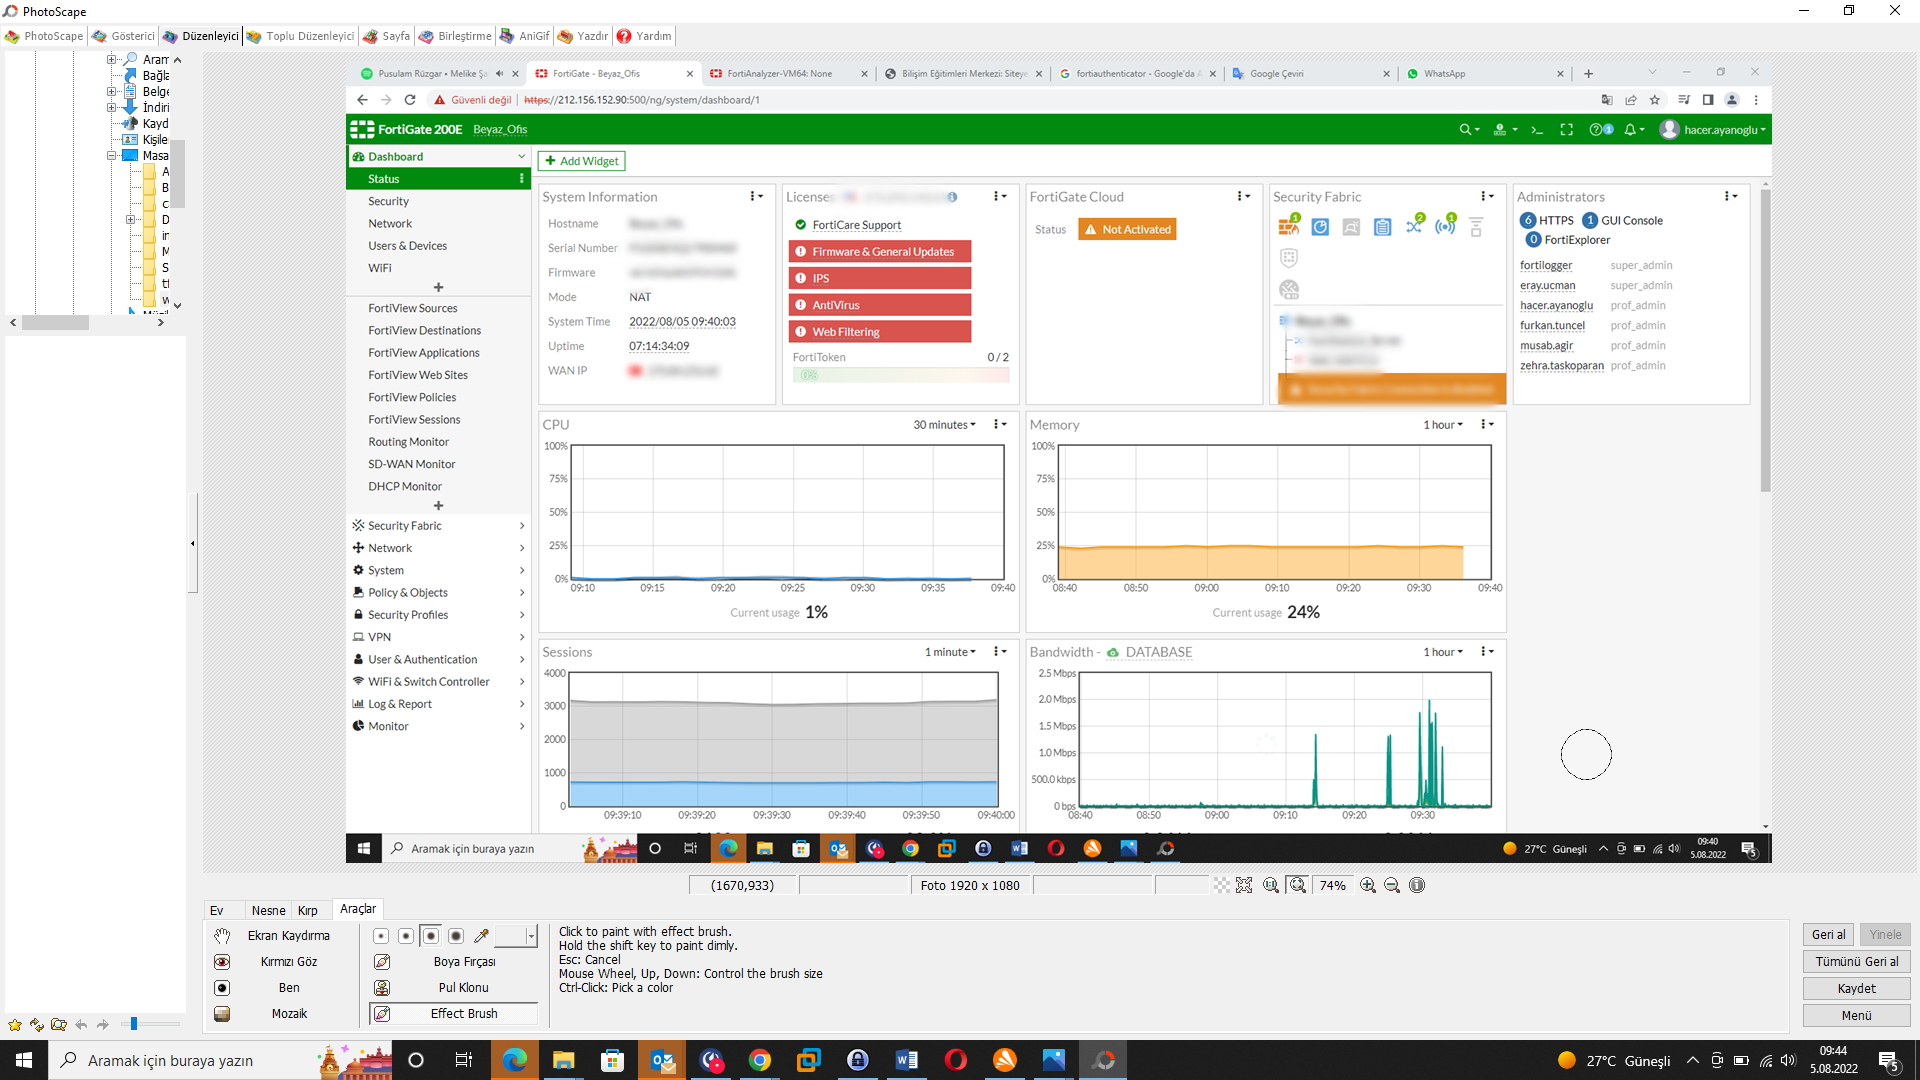This screenshot has width=1920, height=1080.
Task: Open Microsoft Edge from the Windows taskbar
Action: tap(515, 1060)
